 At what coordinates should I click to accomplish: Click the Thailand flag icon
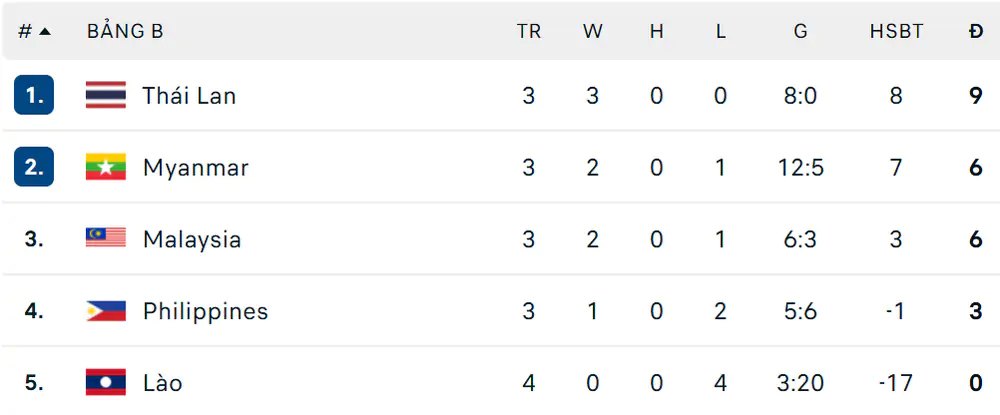[106, 96]
